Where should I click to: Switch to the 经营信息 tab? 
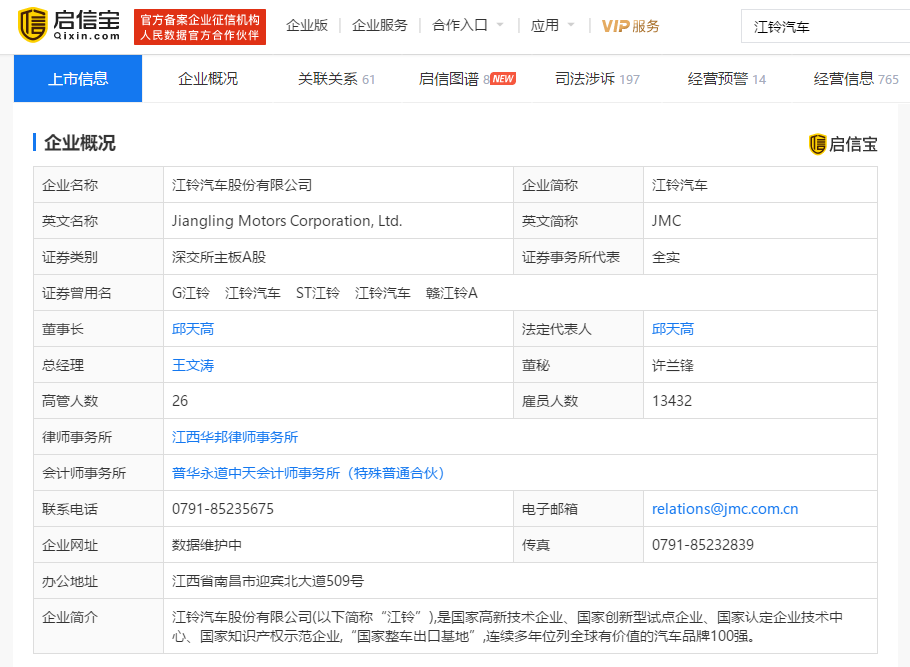click(856, 78)
